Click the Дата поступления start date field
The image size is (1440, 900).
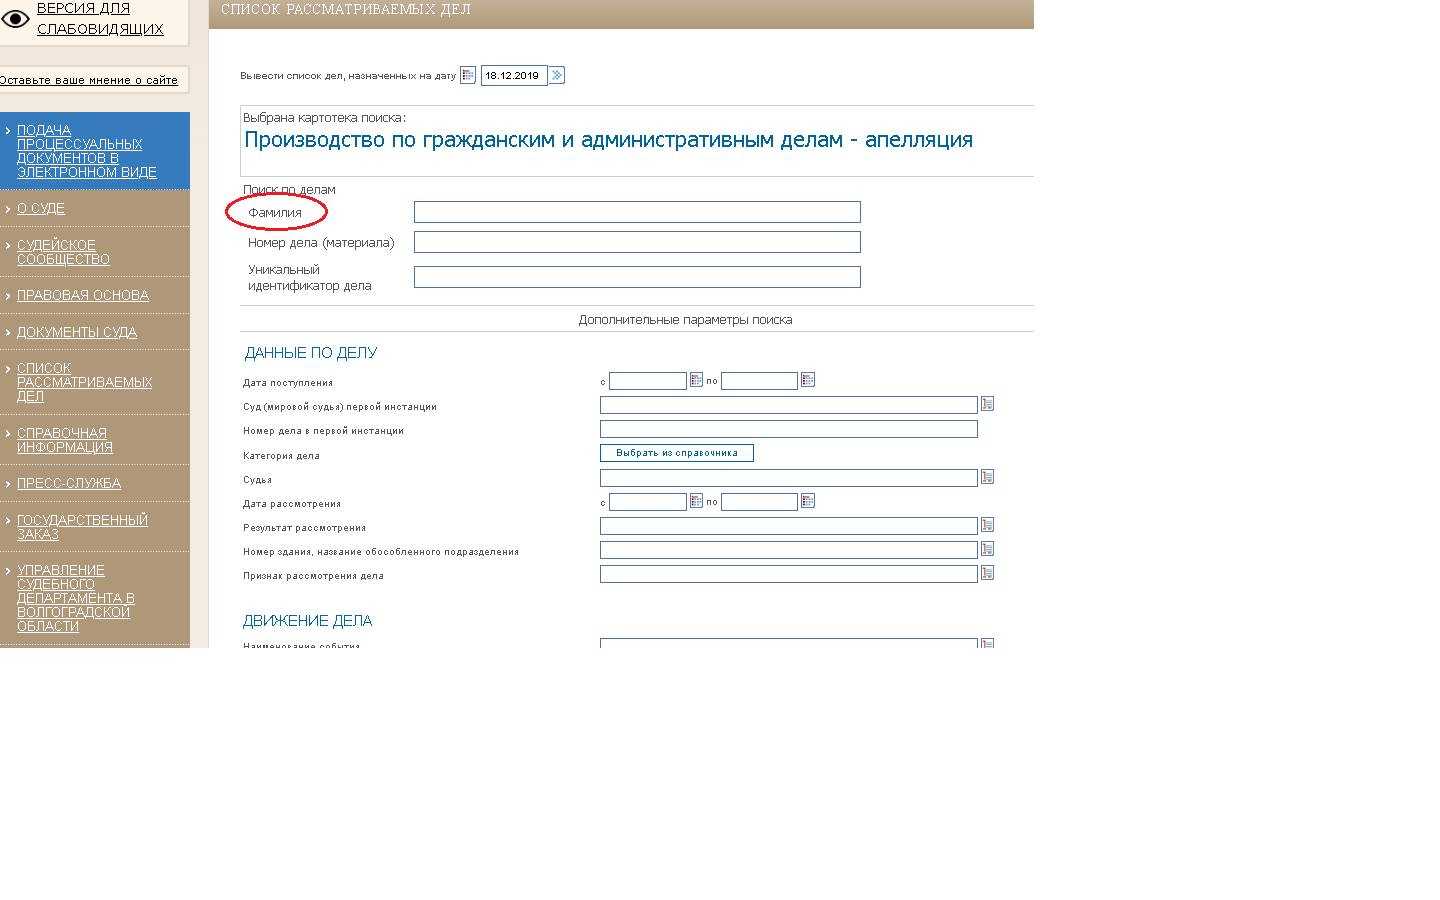click(x=648, y=381)
